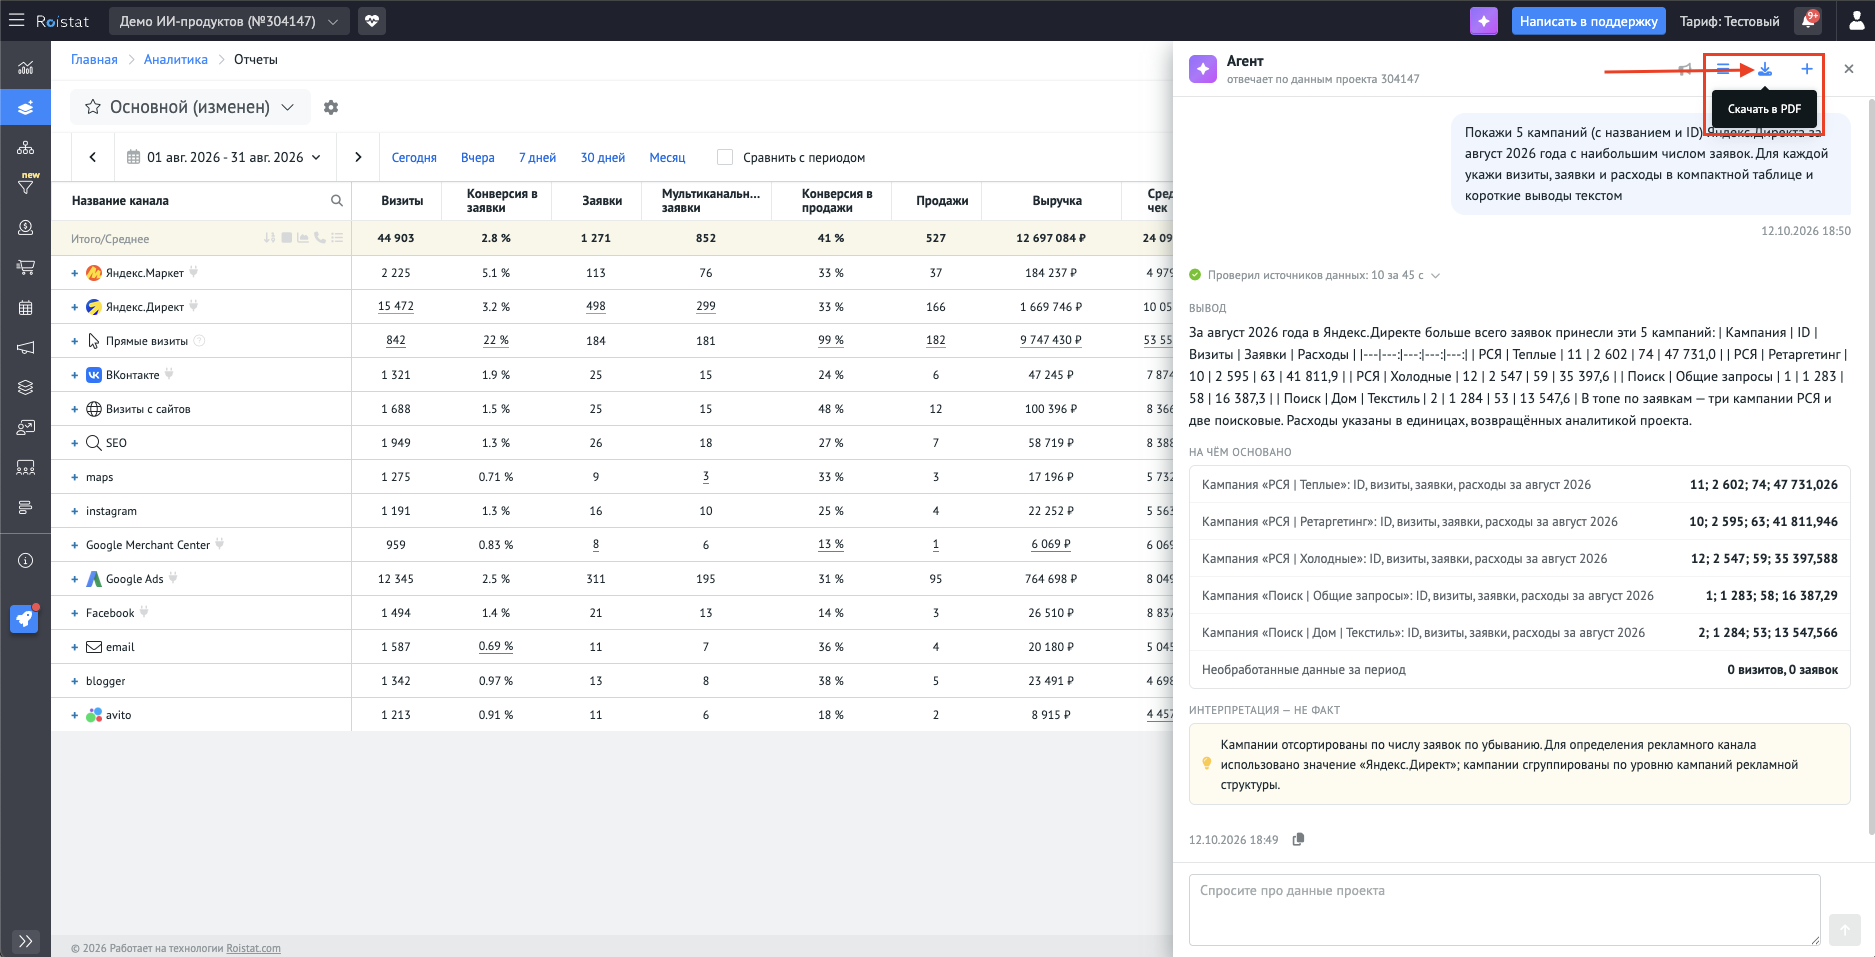
Task: Select the 7 дней period preset
Action: click(538, 157)
